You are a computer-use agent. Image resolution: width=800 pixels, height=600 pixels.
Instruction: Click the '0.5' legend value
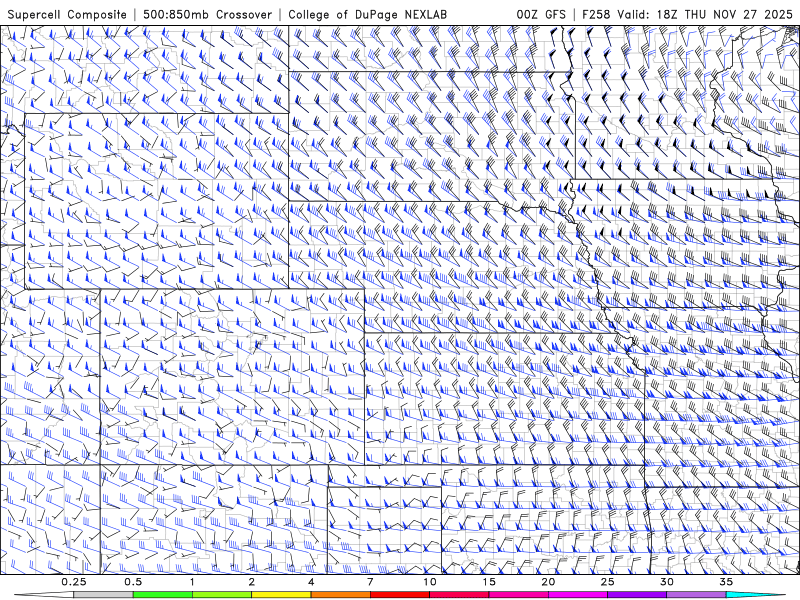click(x=133, y=582)
